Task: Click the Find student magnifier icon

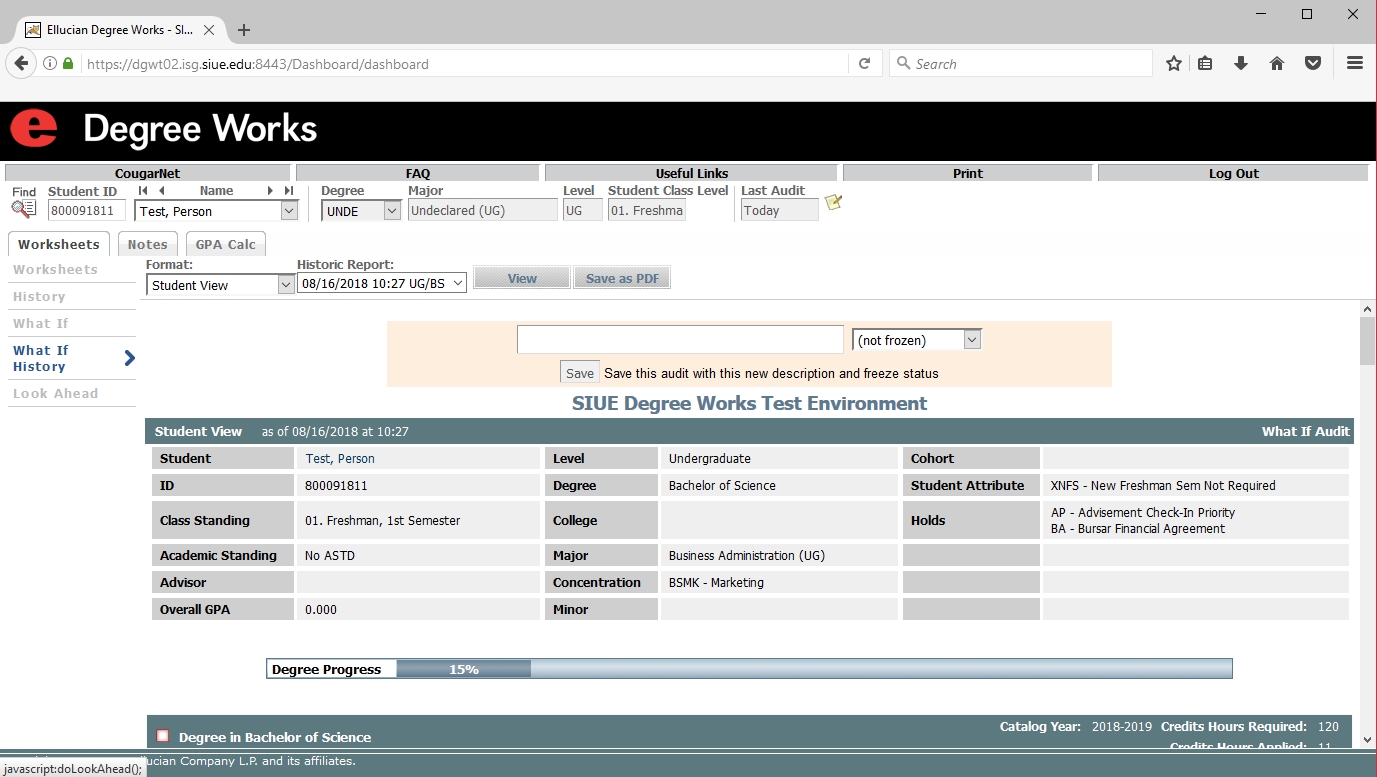Action: point(23,209)
